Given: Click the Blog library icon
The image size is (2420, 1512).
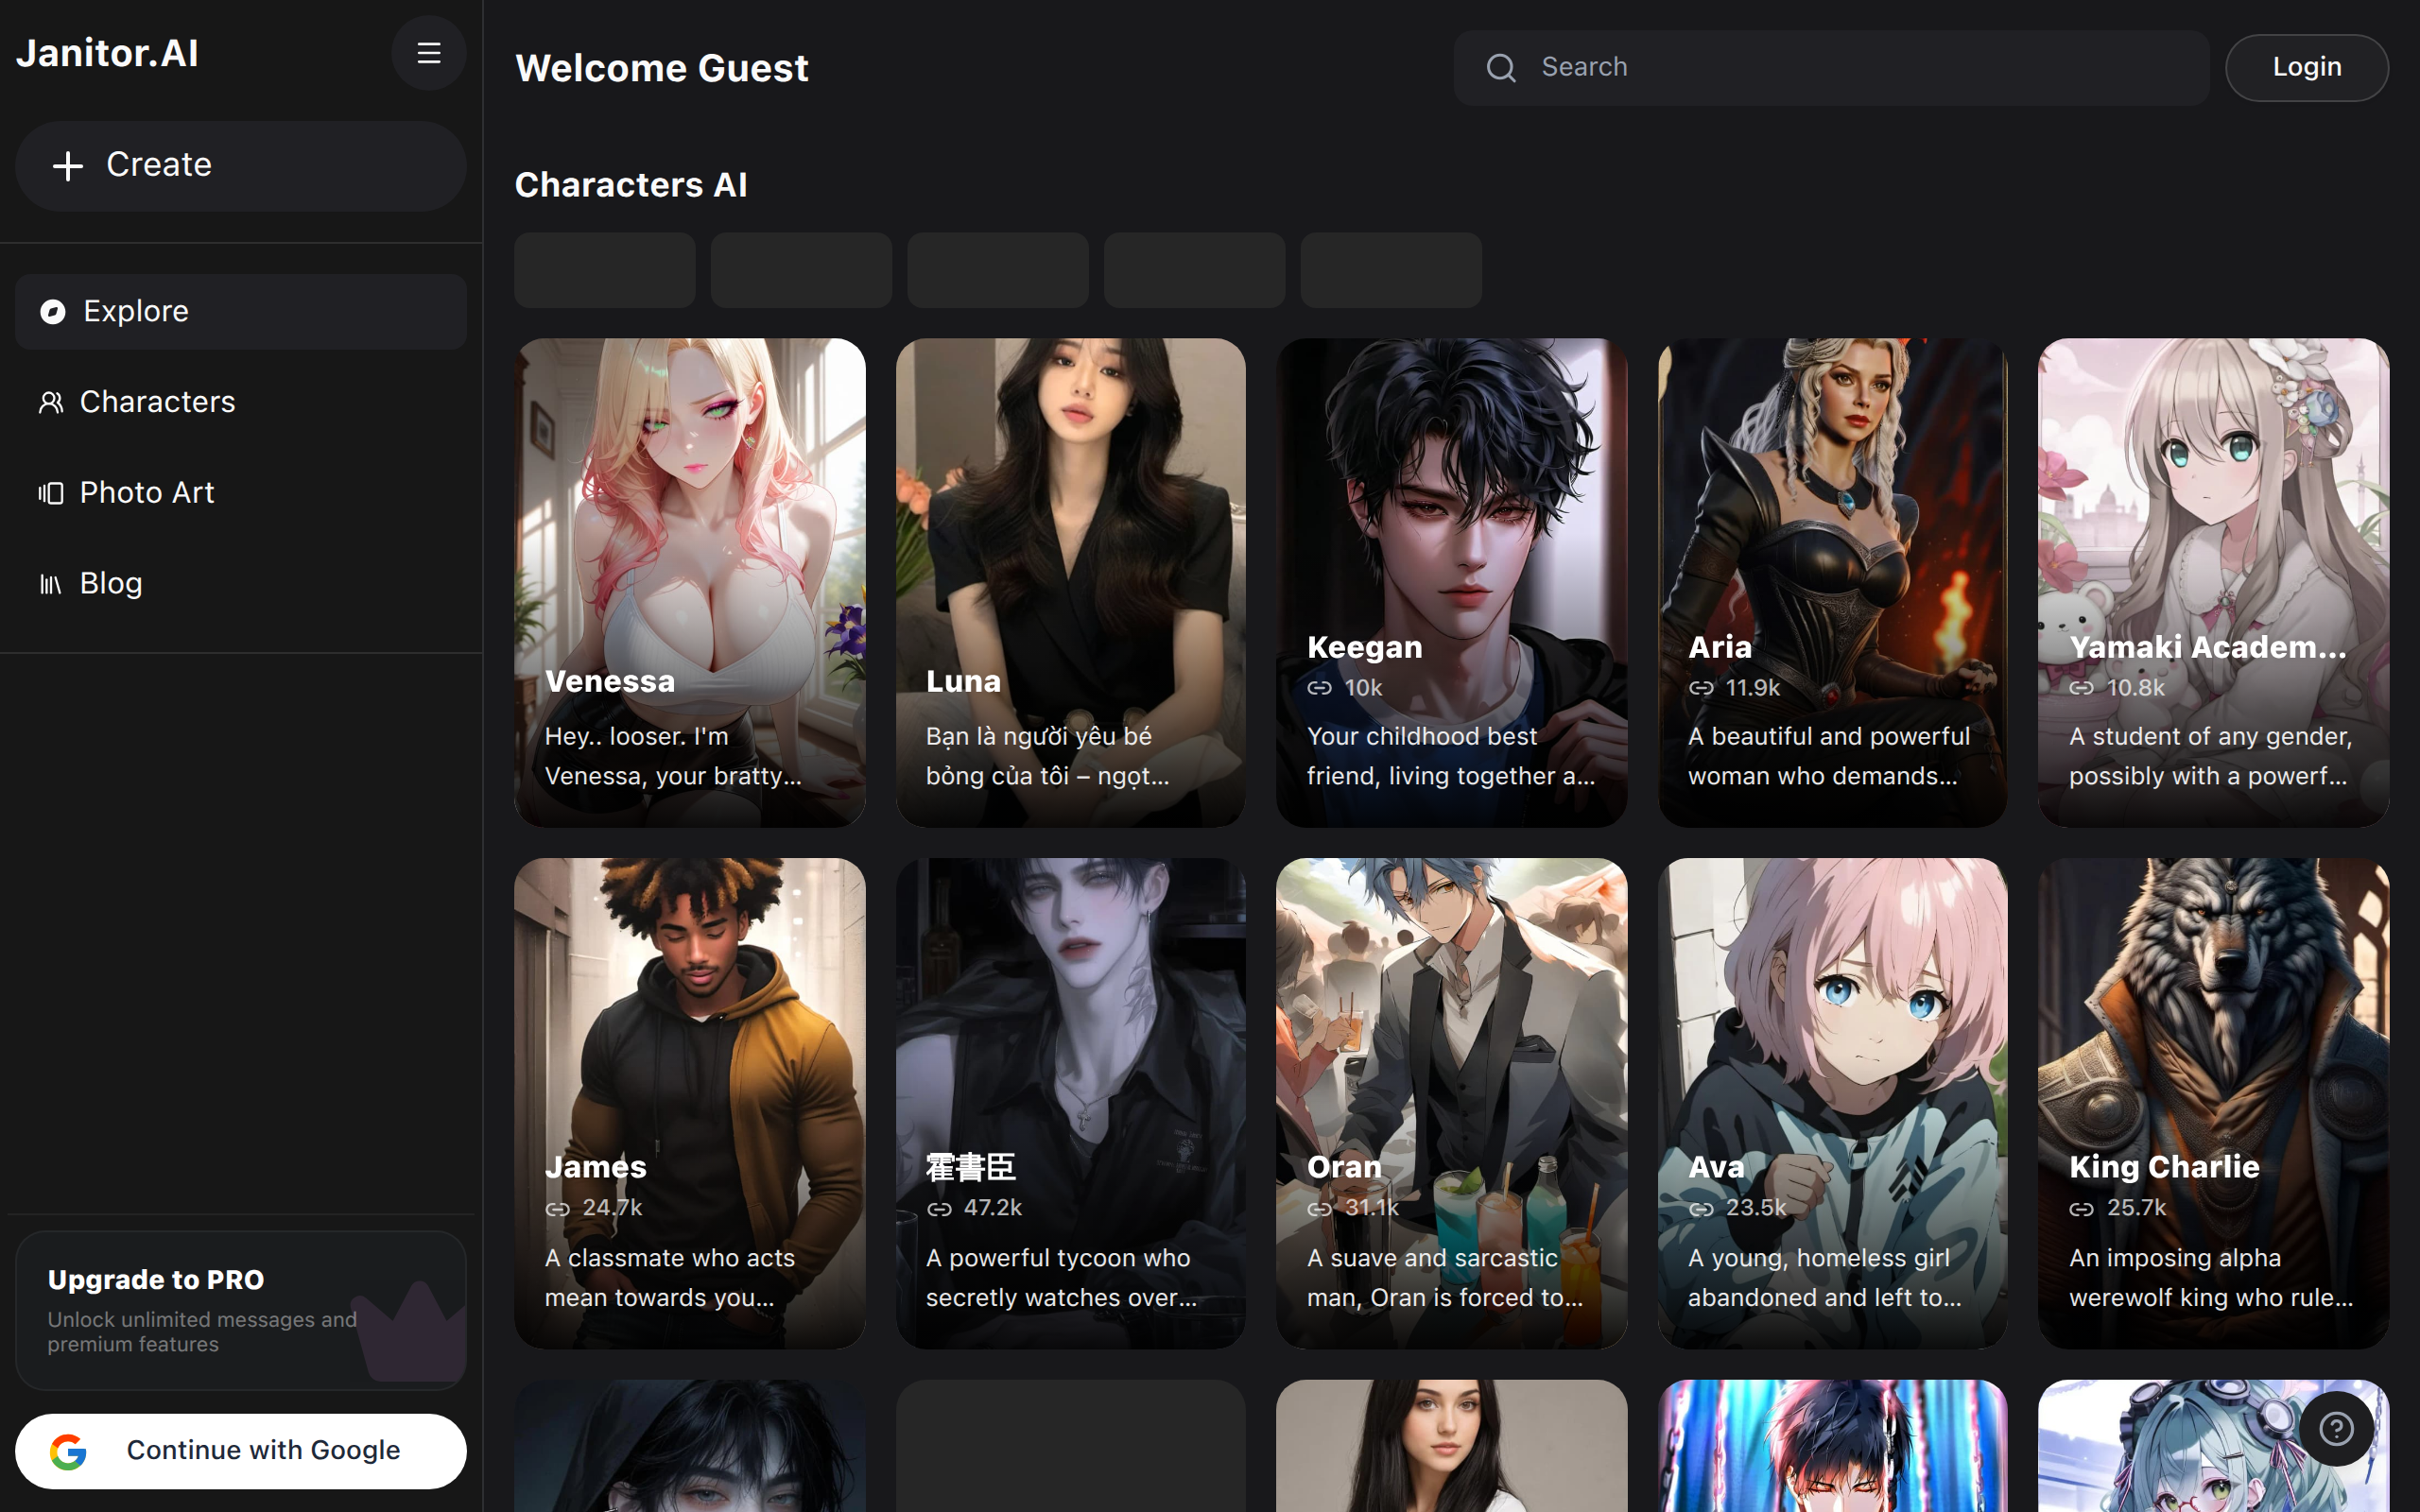Looking at the screenshot, I should click(51, 584).
